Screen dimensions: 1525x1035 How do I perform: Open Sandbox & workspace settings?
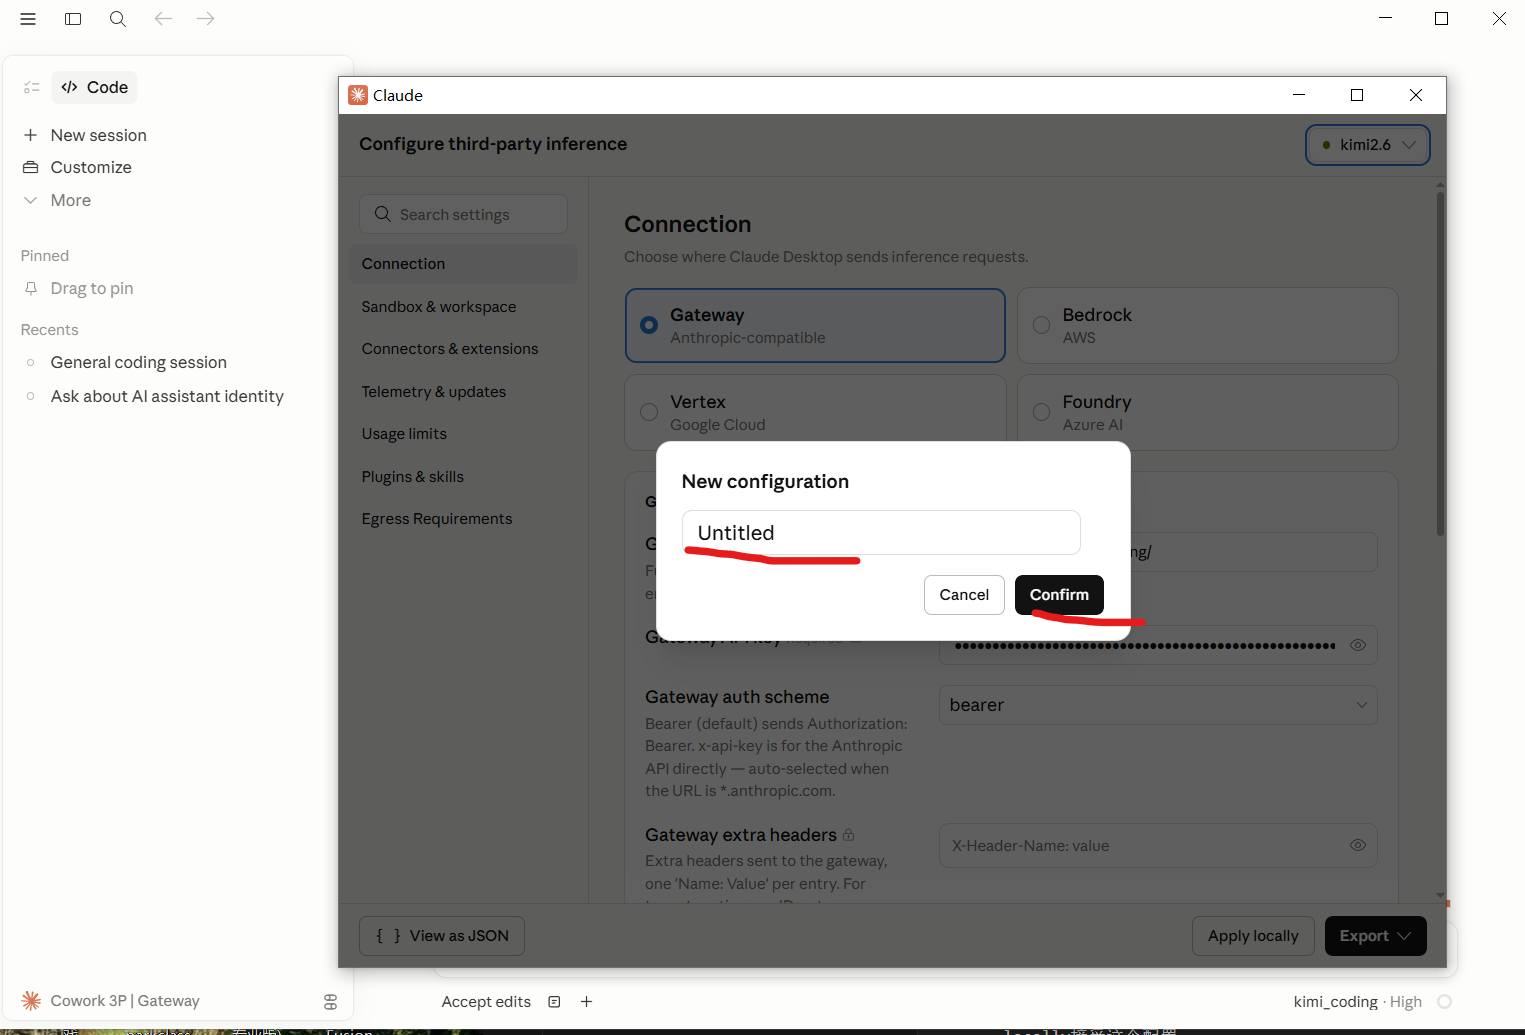(439, 307)
